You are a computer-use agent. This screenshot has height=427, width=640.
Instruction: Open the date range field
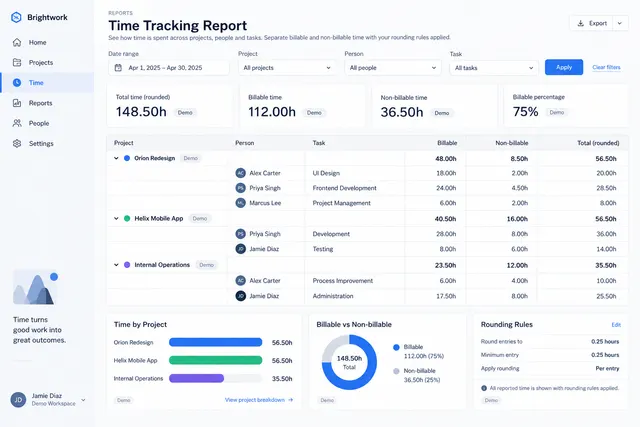169,68
